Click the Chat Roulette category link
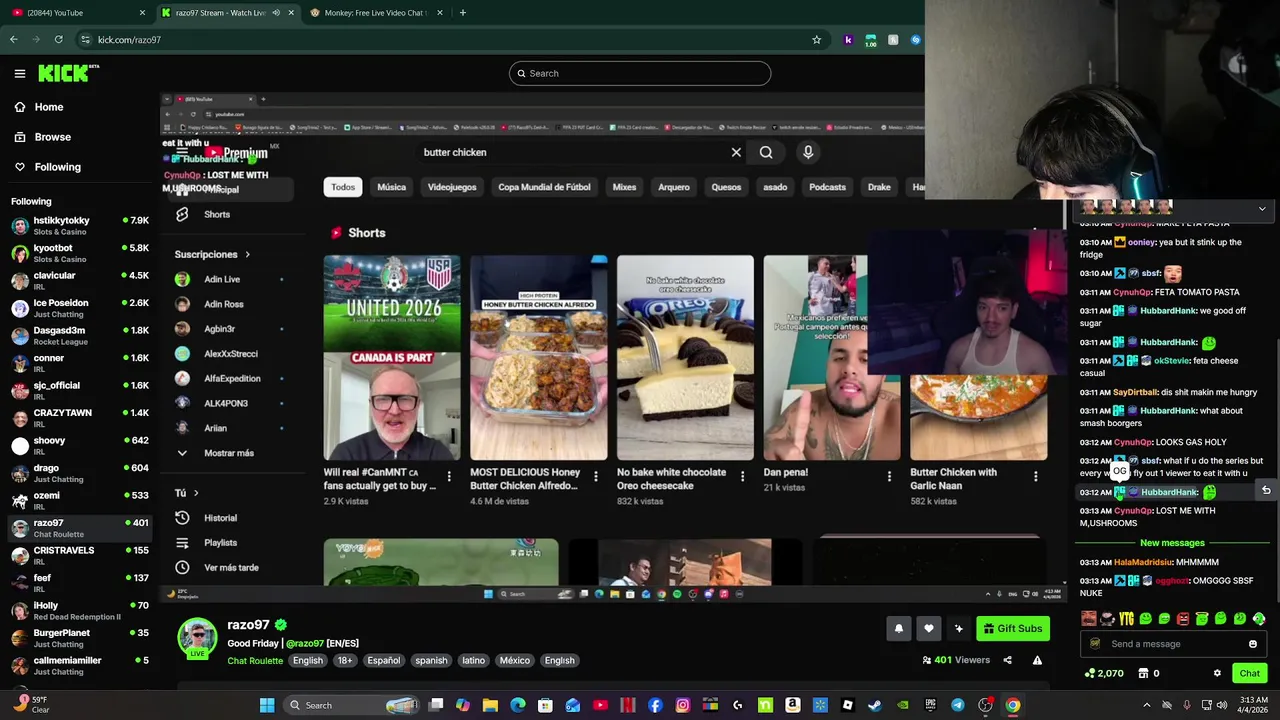 255,661
